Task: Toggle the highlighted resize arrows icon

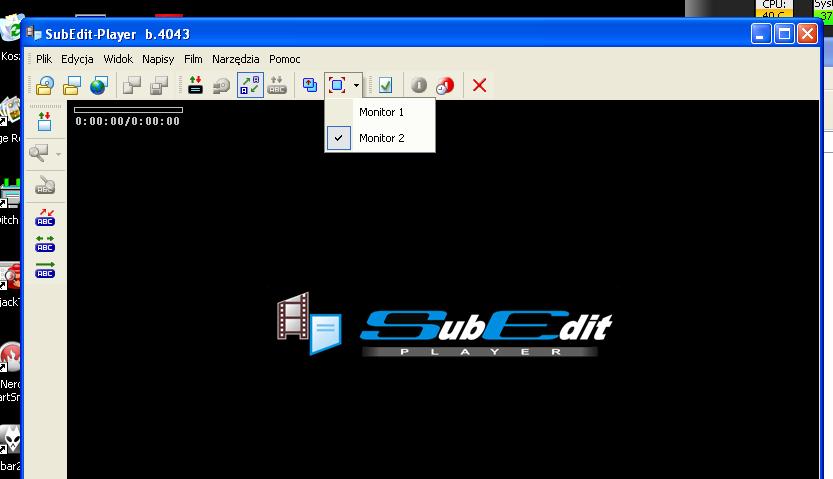Action: coord(250,85)
